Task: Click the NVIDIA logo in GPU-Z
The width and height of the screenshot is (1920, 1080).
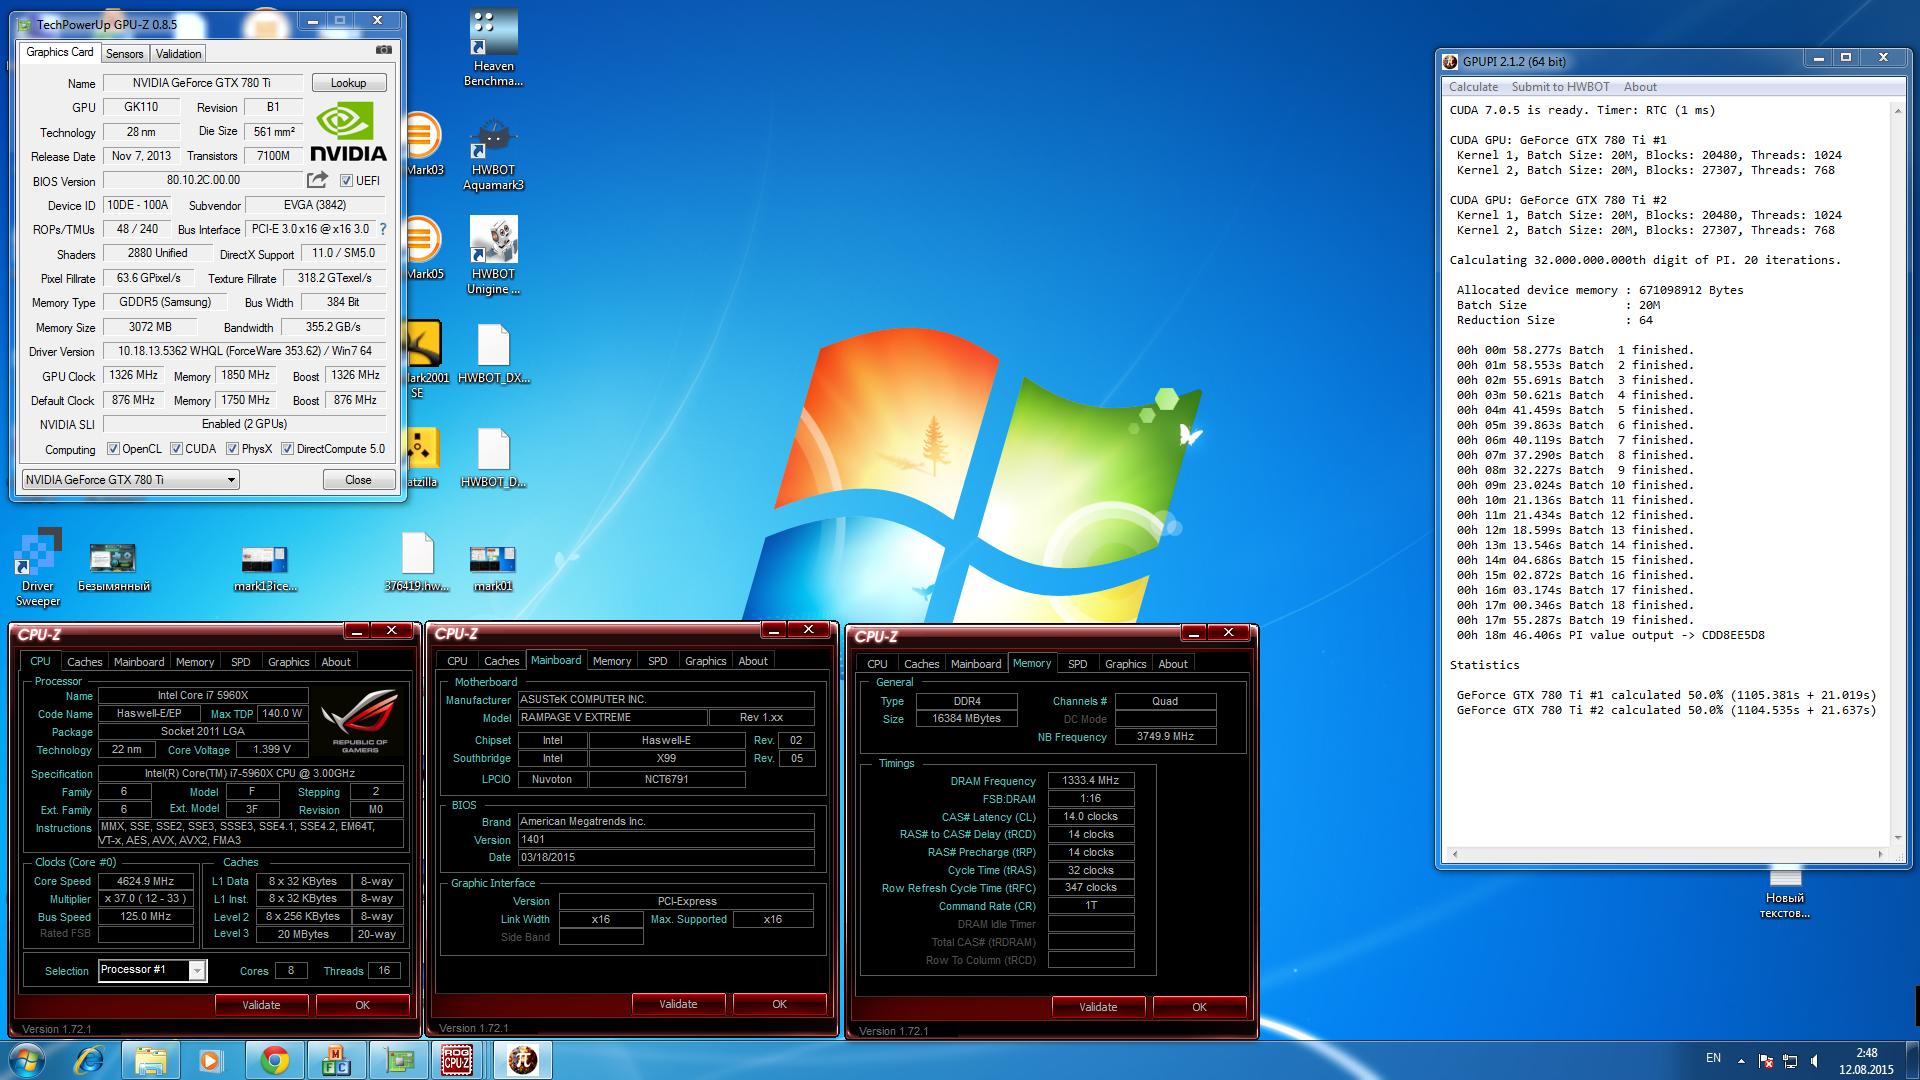Action: [348, 132]
